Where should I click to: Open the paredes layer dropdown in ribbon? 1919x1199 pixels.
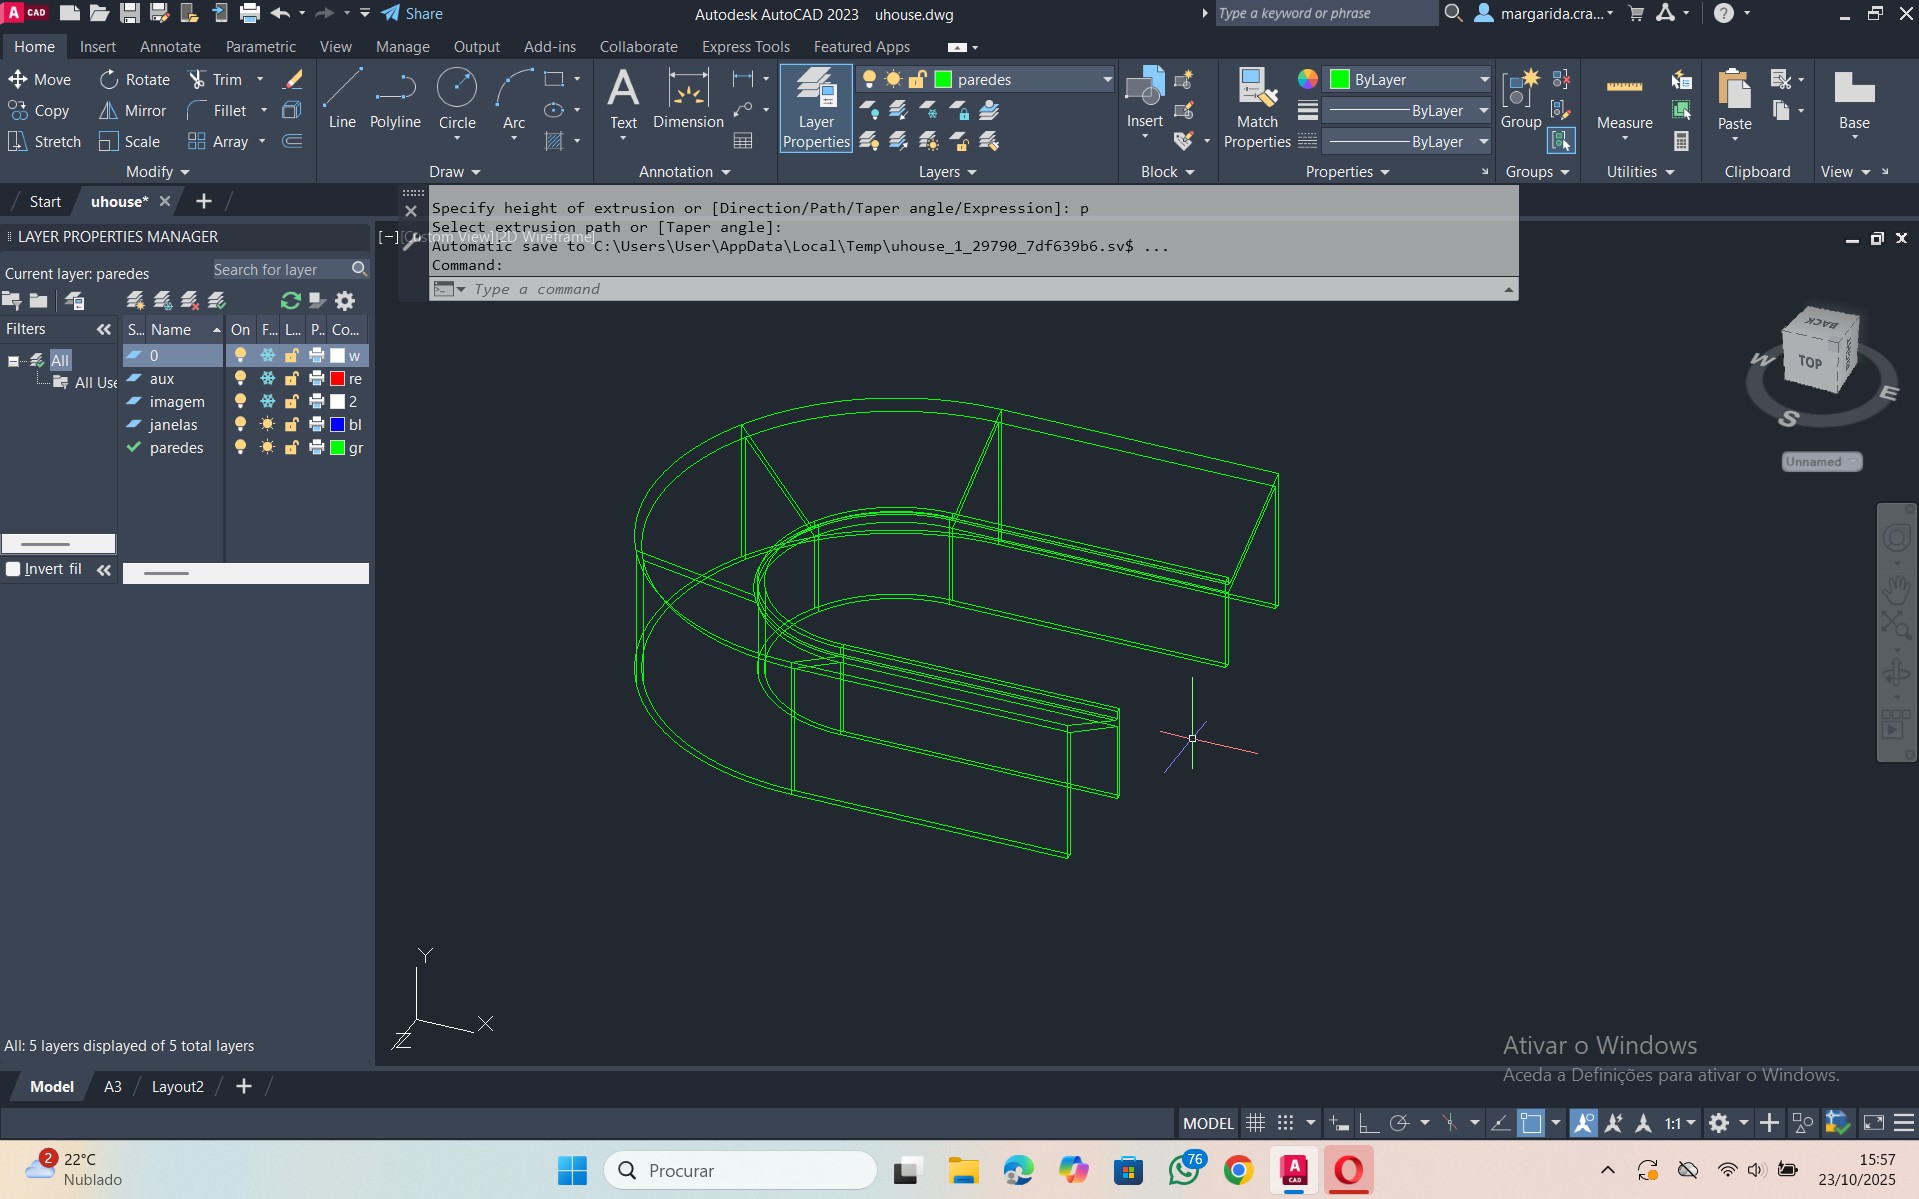coord(1106,80)
